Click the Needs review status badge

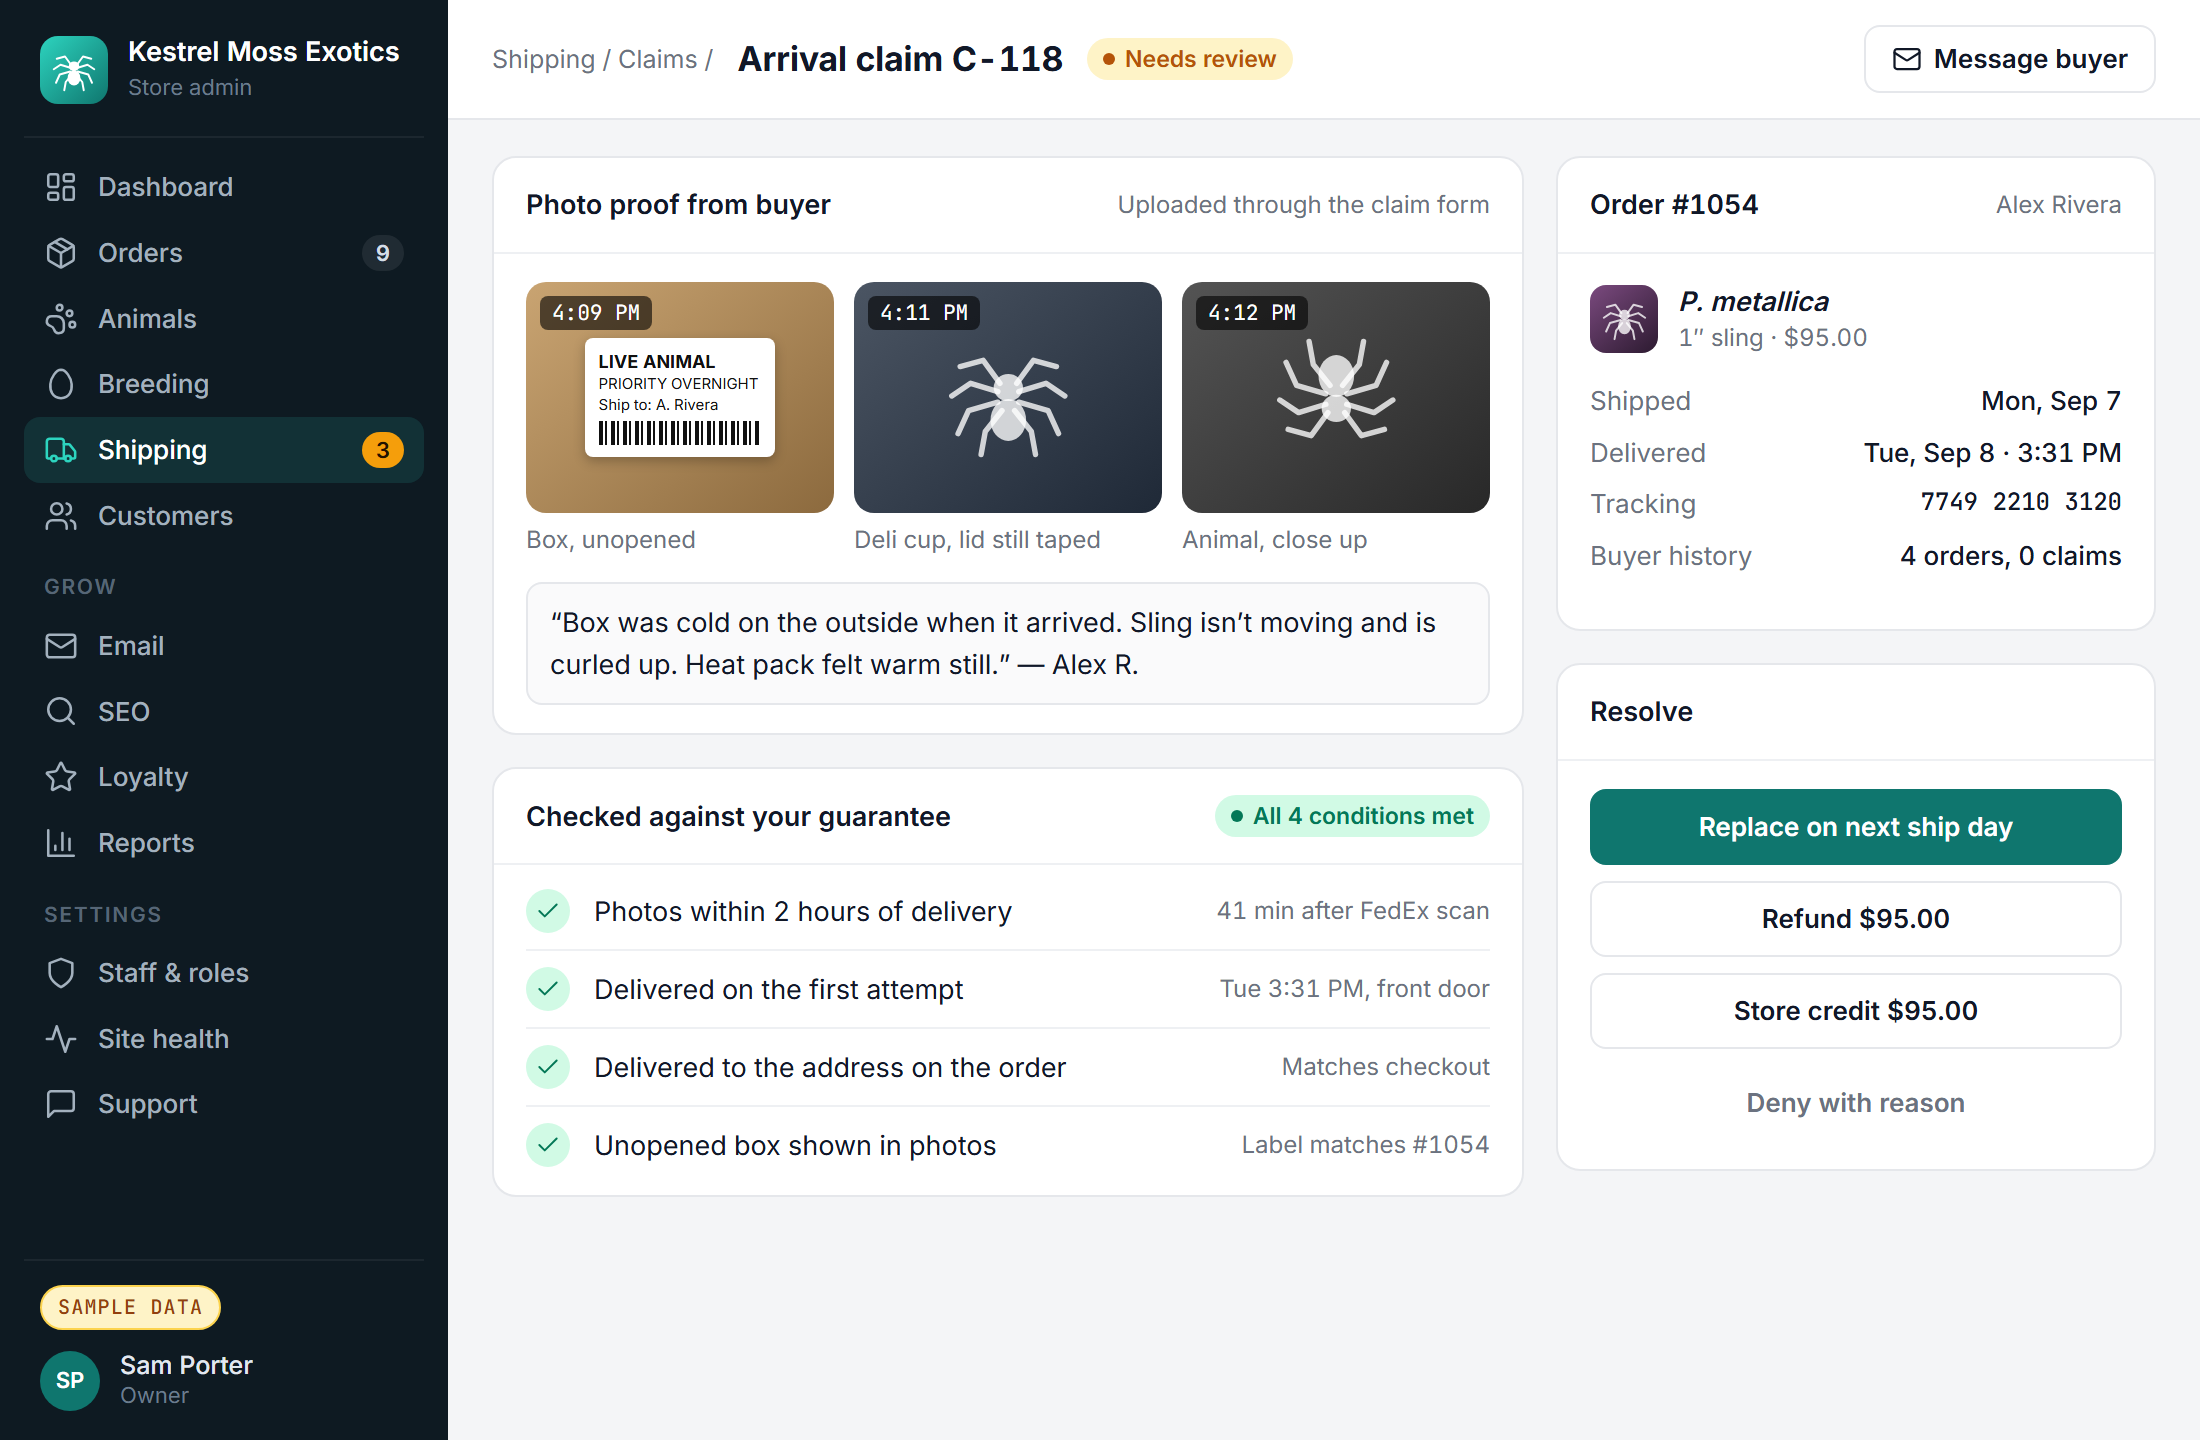click(x=1189, y=59)
